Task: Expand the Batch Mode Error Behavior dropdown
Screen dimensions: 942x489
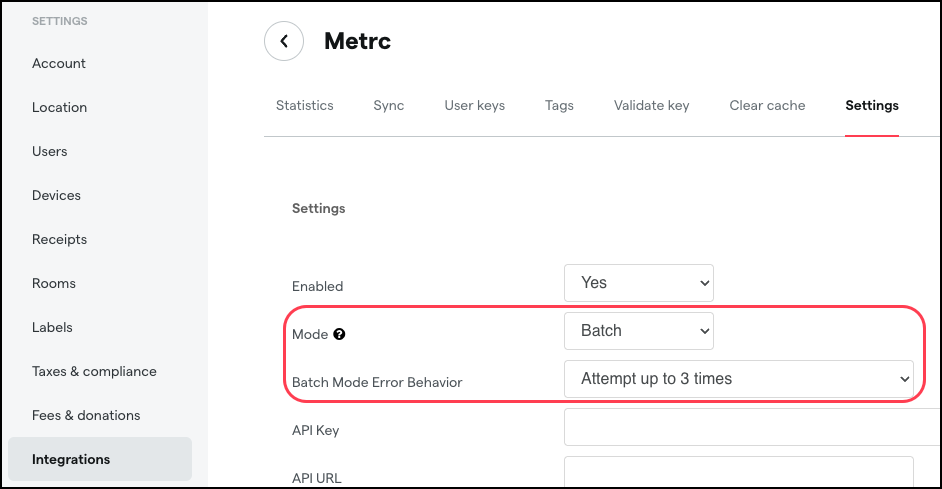Action: [x=738, y=379]
